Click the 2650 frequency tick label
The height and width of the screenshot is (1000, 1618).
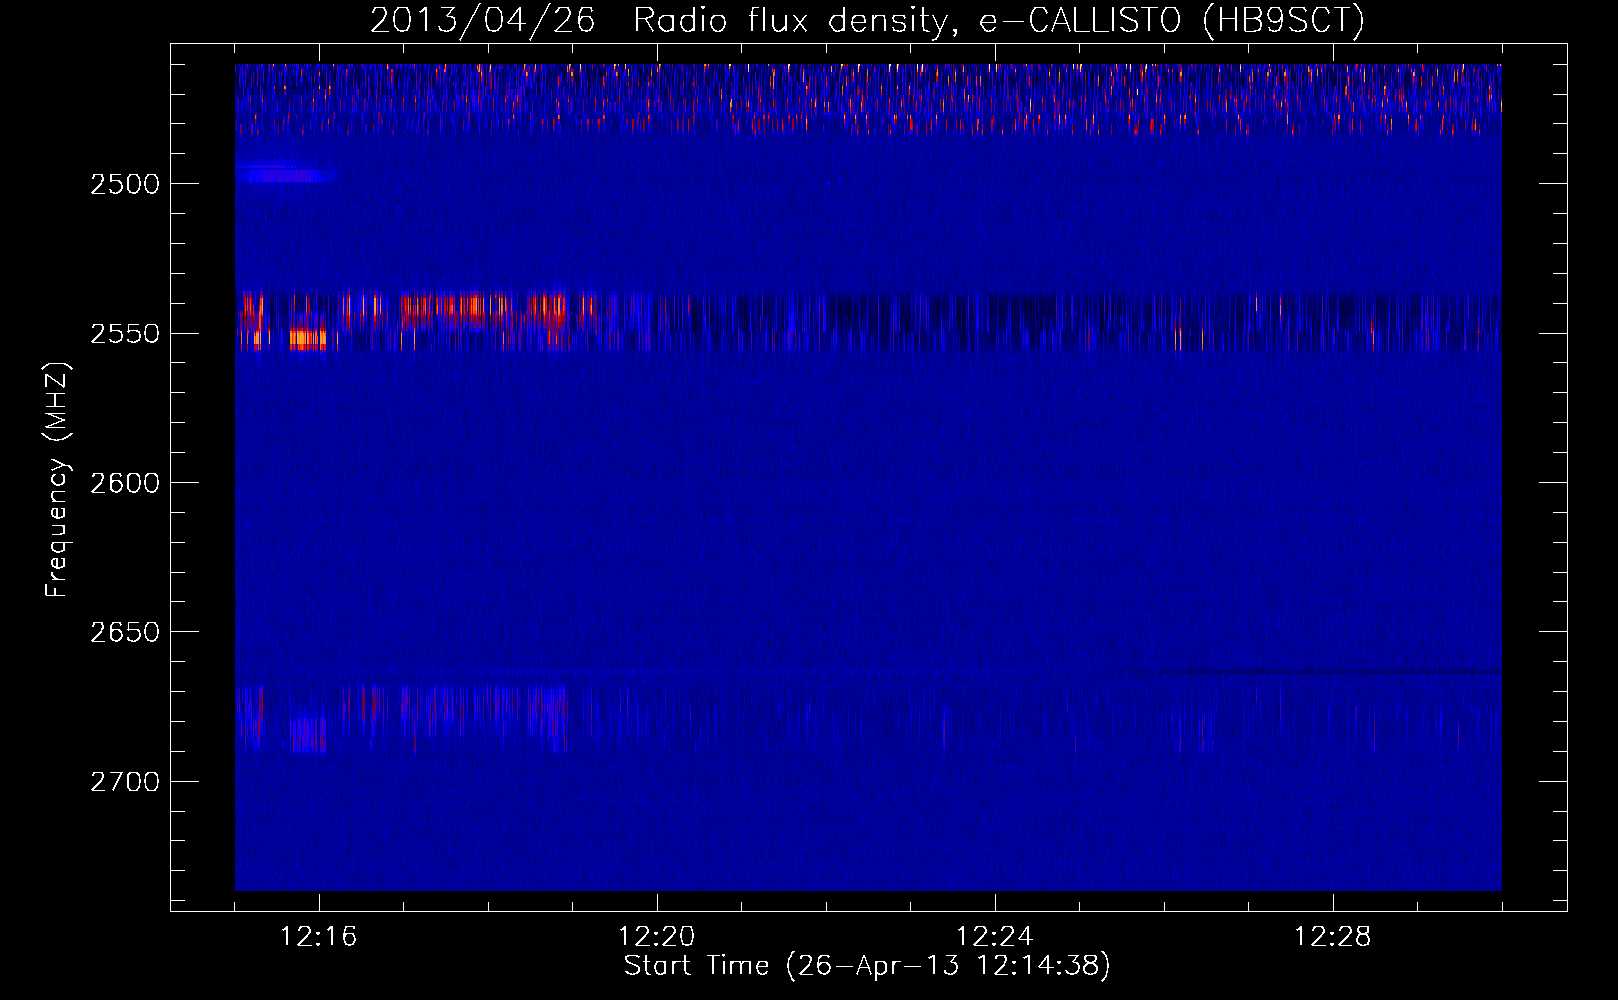pyautogui.click(x=124, y=632)
